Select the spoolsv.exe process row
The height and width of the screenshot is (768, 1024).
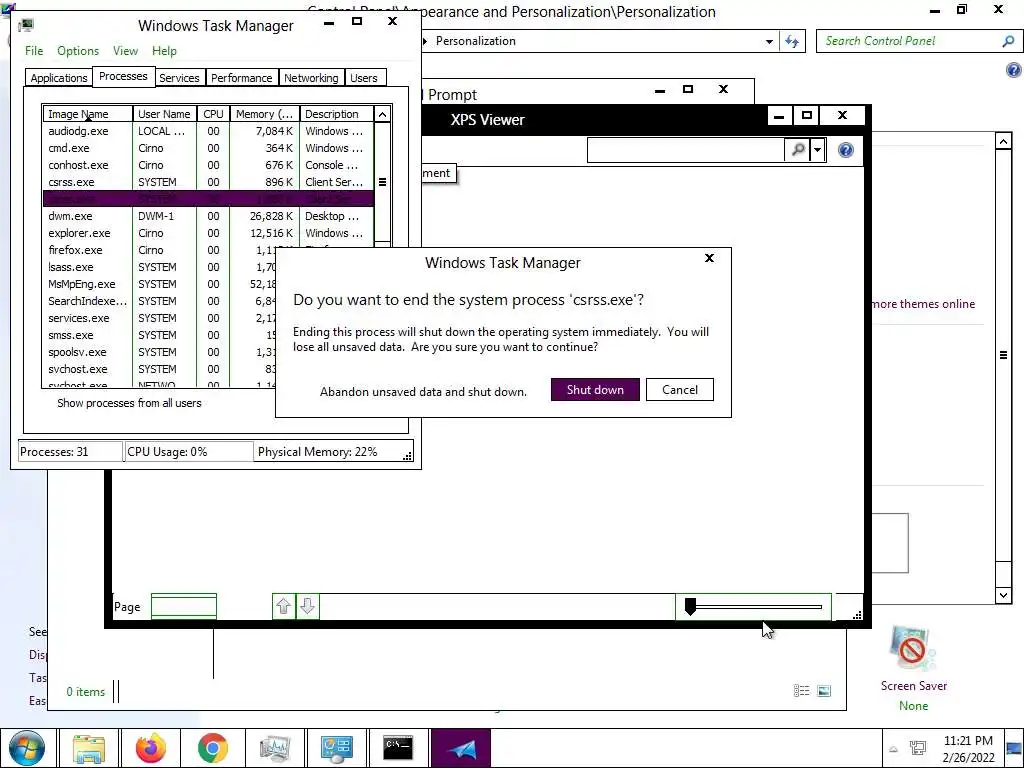click(x=159, y=352)
